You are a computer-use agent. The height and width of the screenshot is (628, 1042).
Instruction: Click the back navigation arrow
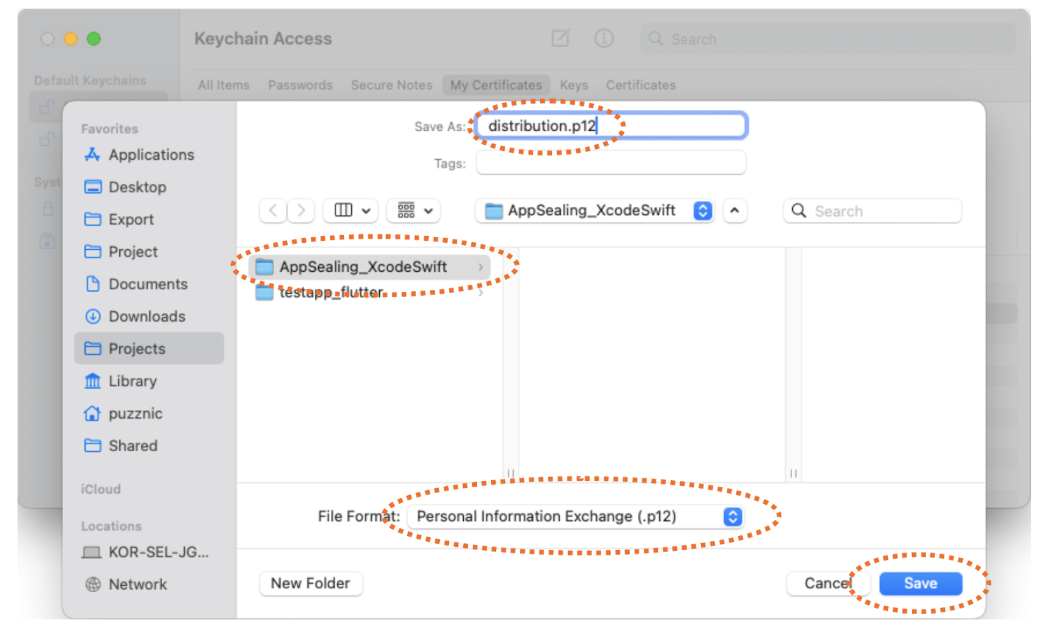(x=274, y=211)
